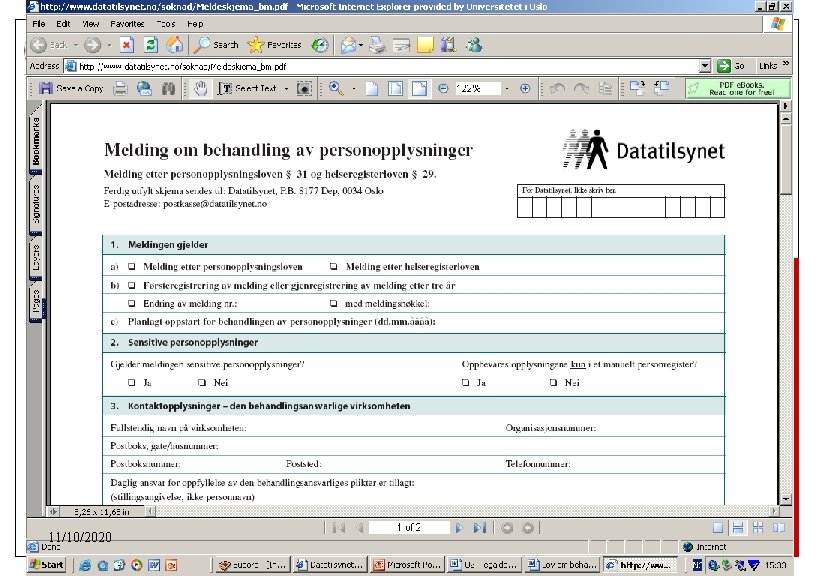Viewport: 819px width, 576px height.
Task: Open the Help menu
Action: click(195, 24)
